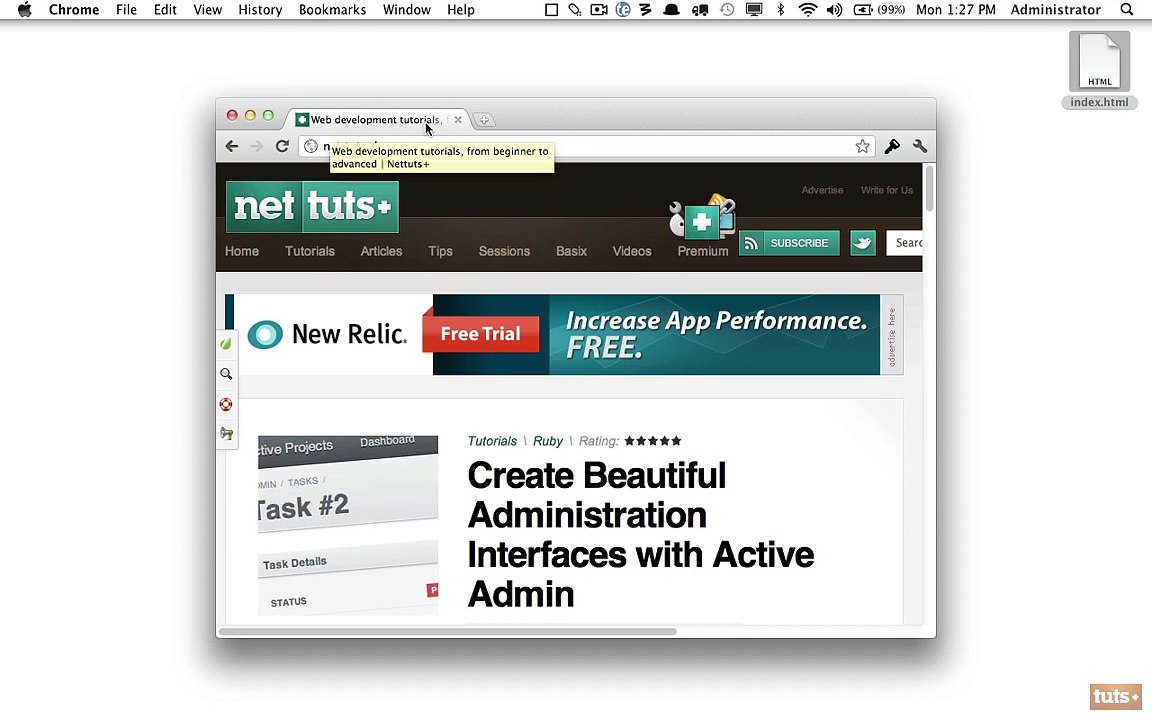
Task: Click the browser back arrow
Action: coord(232,146)
